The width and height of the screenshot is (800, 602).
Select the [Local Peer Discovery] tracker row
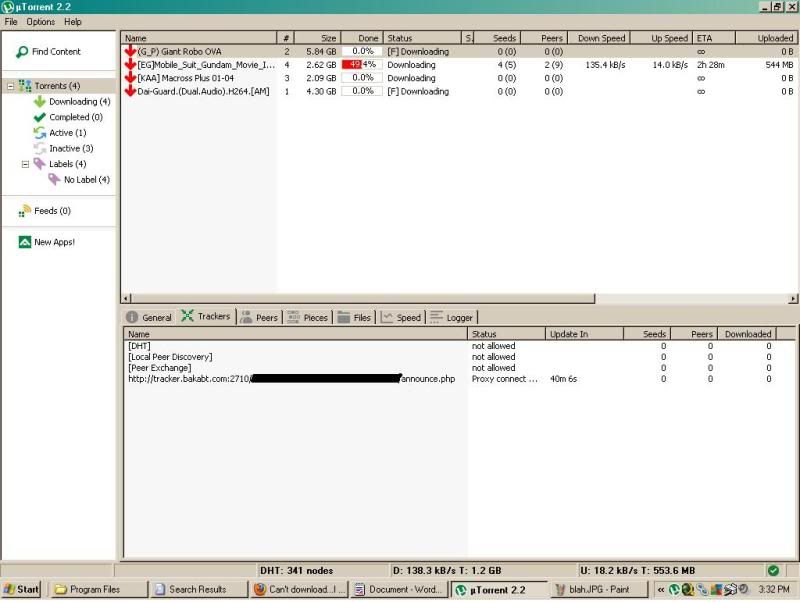click(x=458, y=357)
